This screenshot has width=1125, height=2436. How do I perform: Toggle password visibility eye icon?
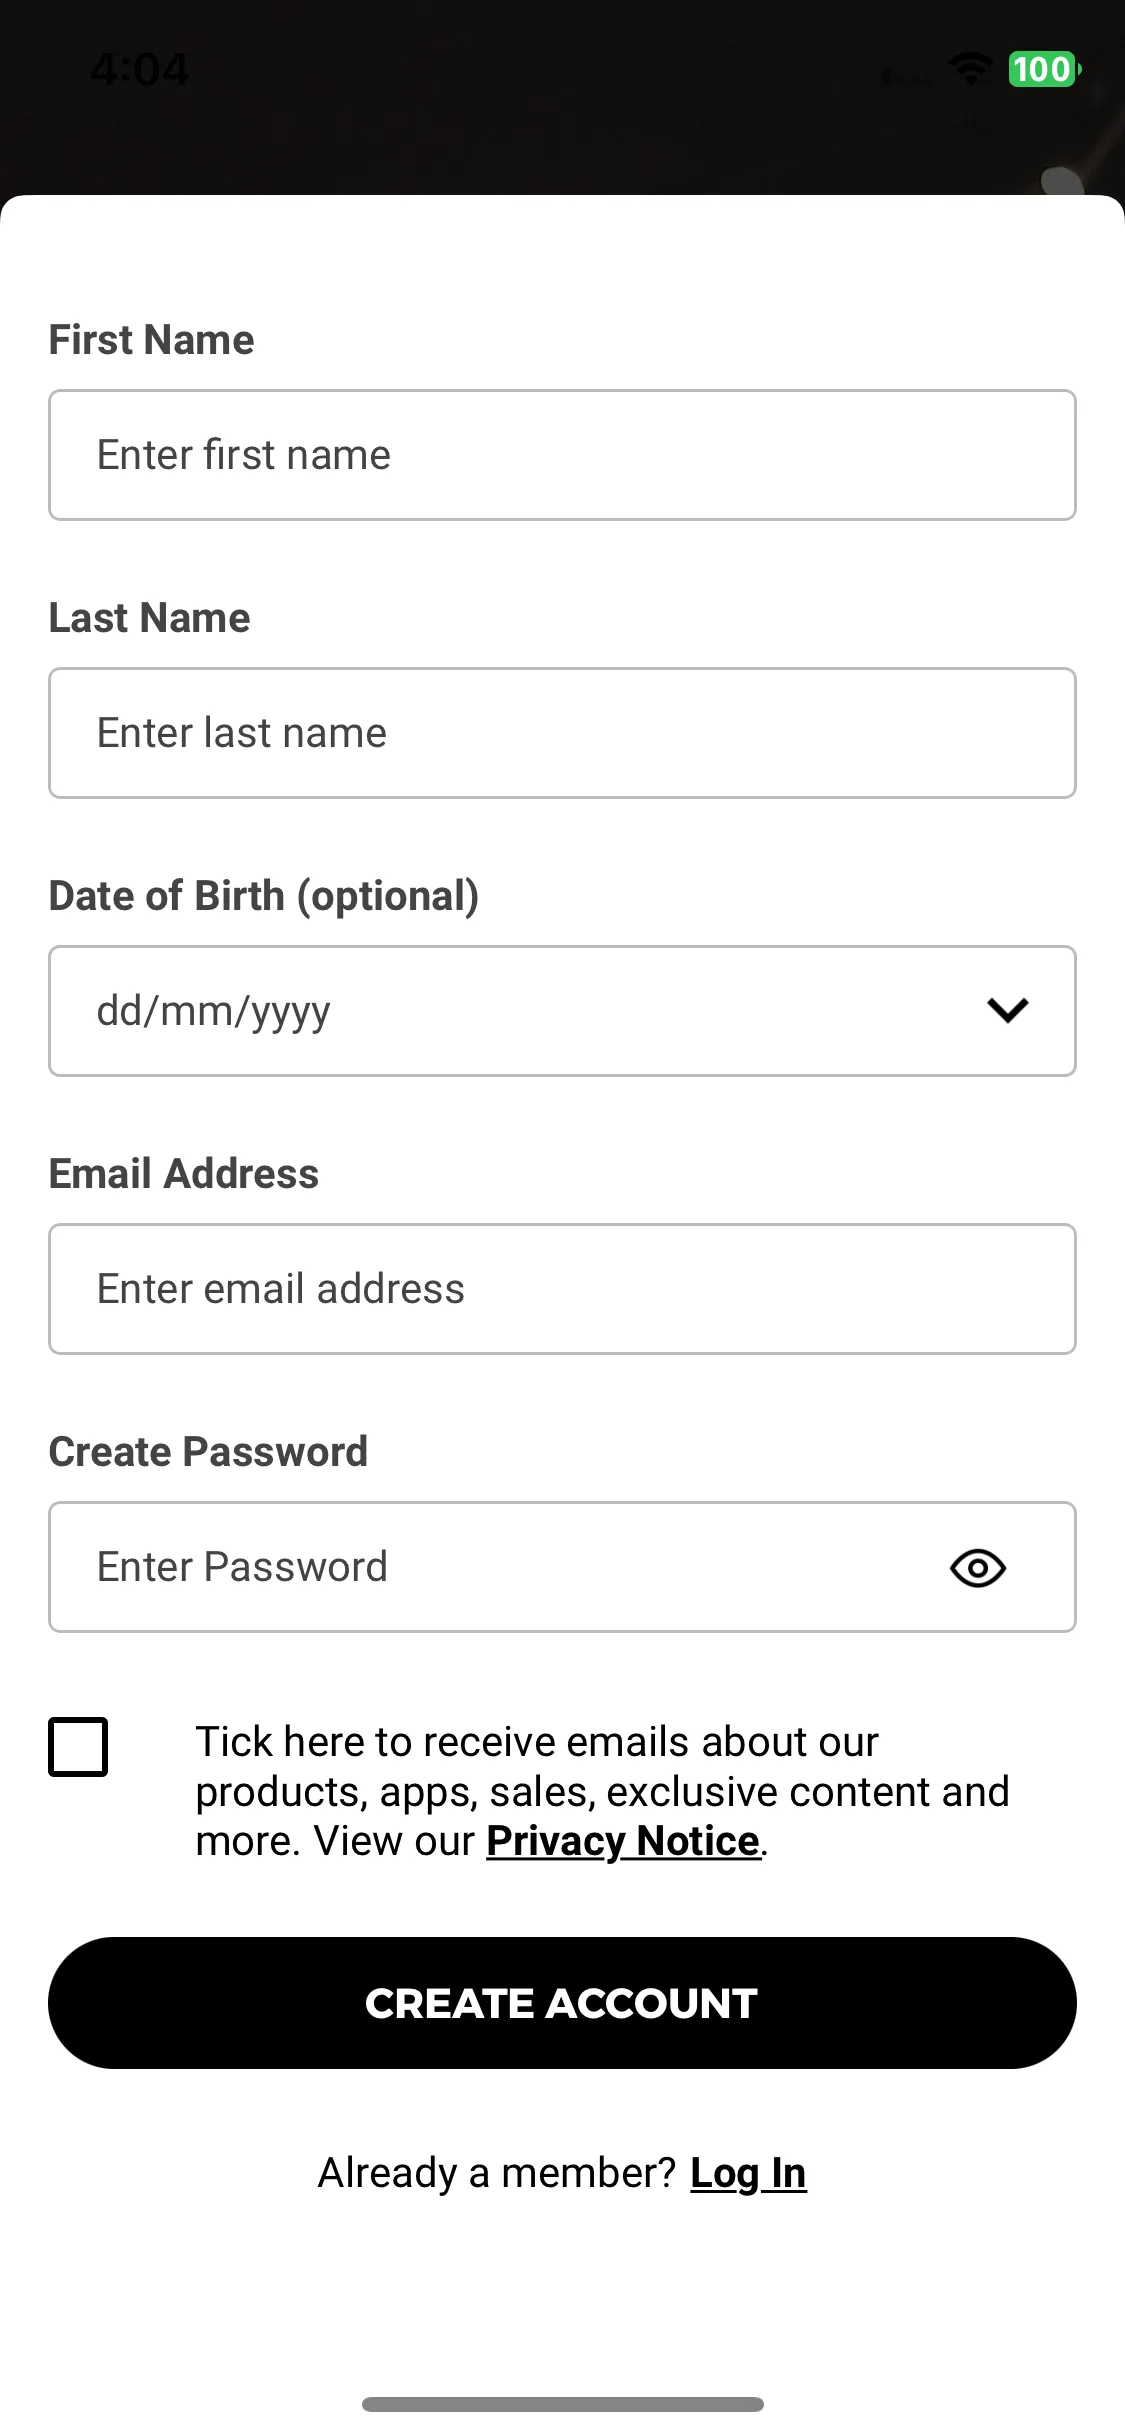tap(977, 1567)
